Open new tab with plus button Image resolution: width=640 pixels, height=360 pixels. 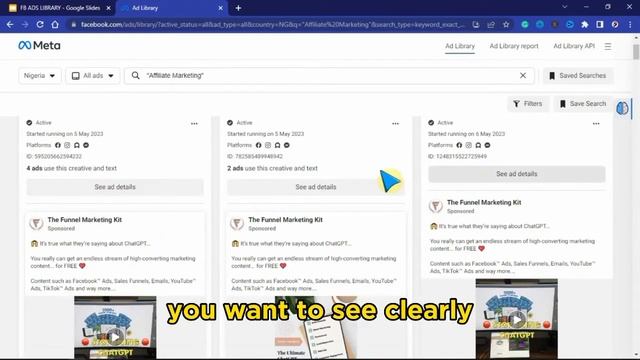(x=238, y=8)
